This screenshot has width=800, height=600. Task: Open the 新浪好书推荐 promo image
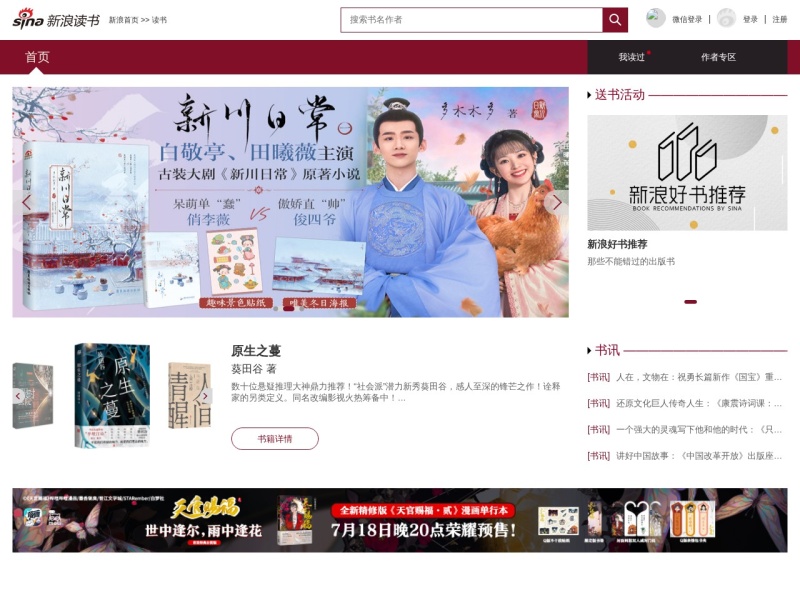(687, 172)
